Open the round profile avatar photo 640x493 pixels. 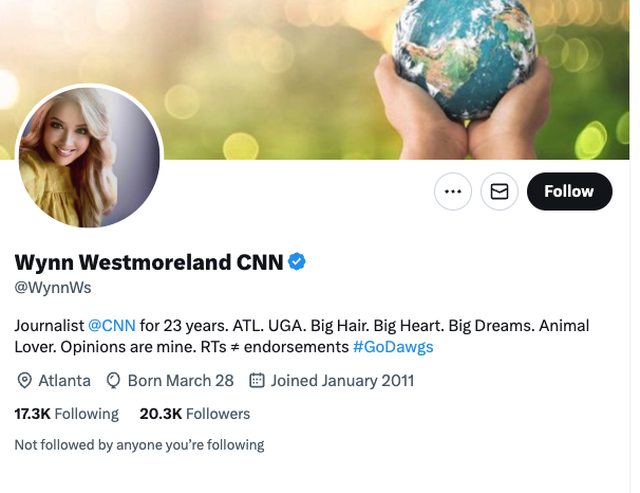tap(89, 157)
